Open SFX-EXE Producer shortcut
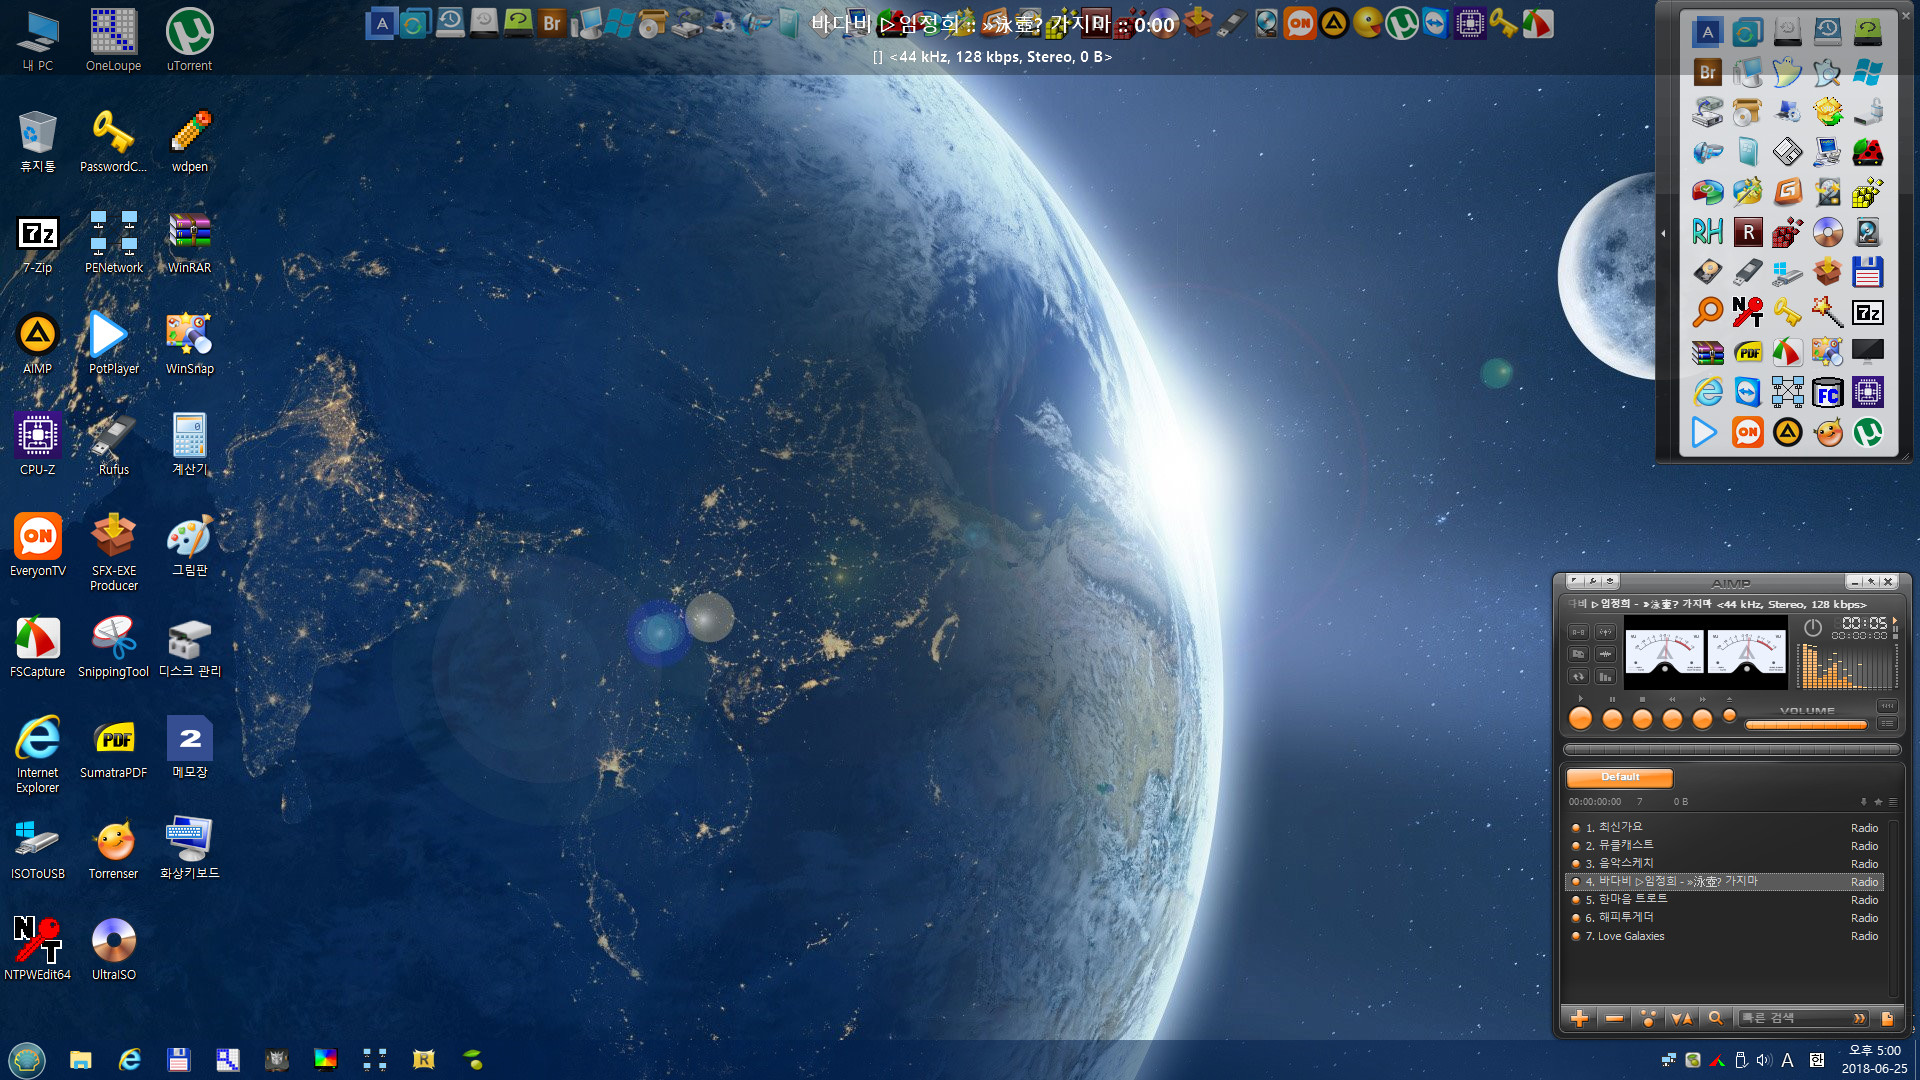The image size is (1920, 1080). coord(113,552)
